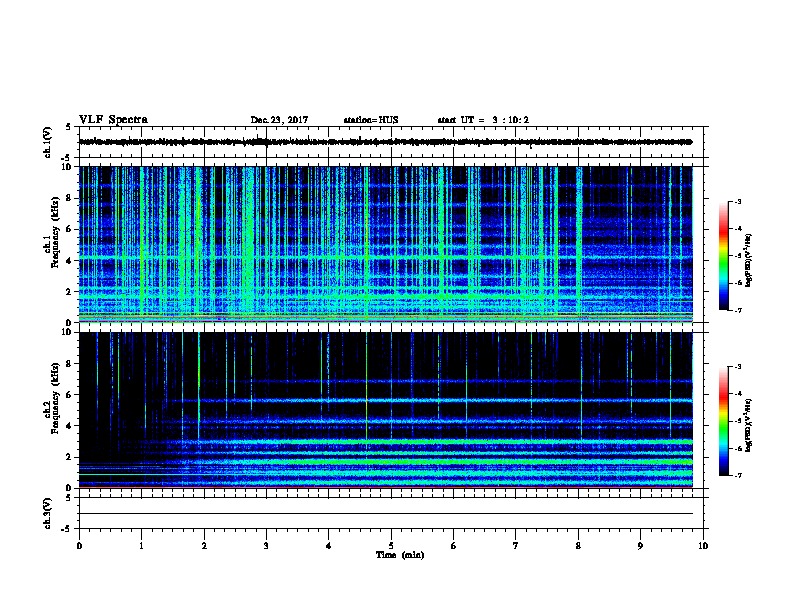The image size is (792, 612).
Task: Click the "Time (min)" x-axis label
Action: click(x=400, y=555)
